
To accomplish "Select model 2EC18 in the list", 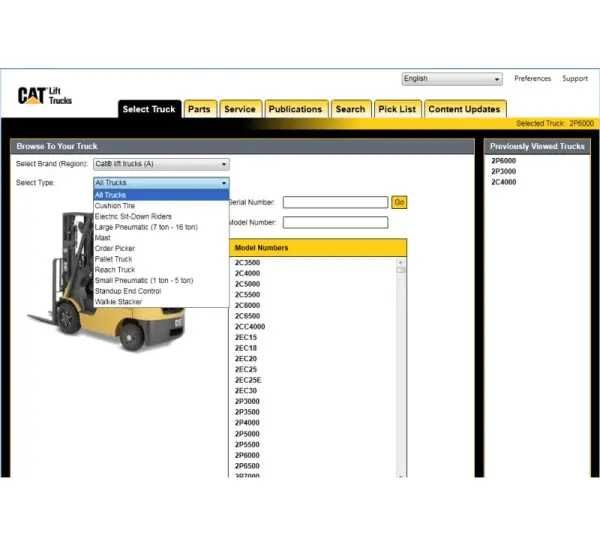I will [246, 348].
